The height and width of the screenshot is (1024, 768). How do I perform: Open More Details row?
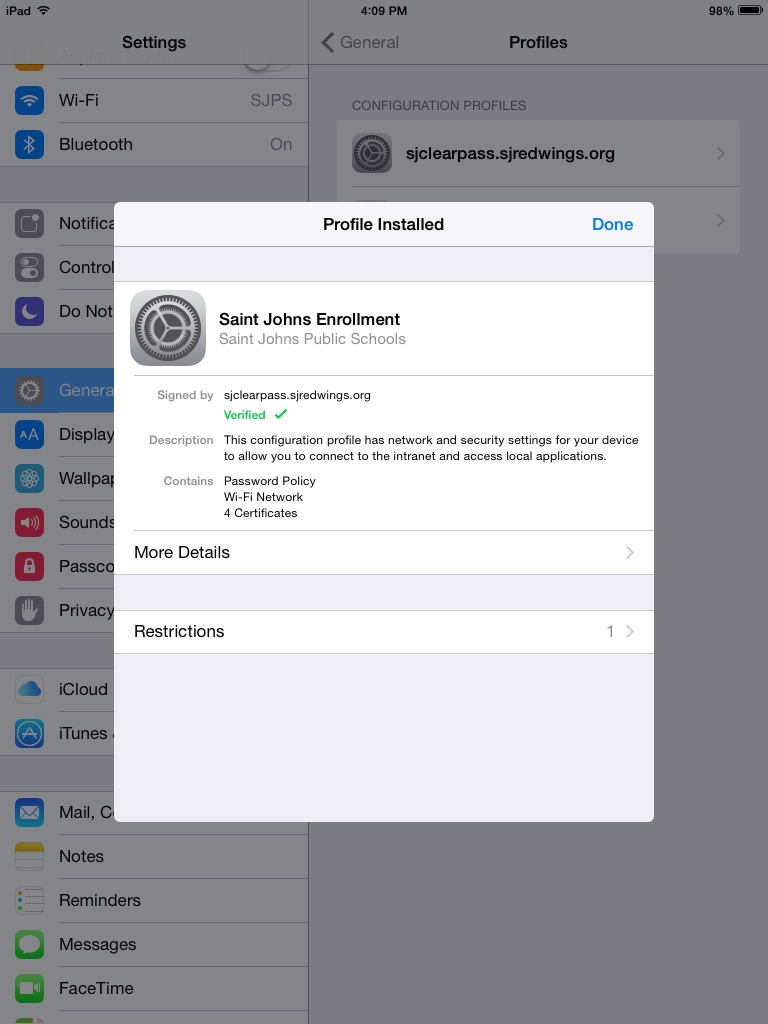coord(384,552)
